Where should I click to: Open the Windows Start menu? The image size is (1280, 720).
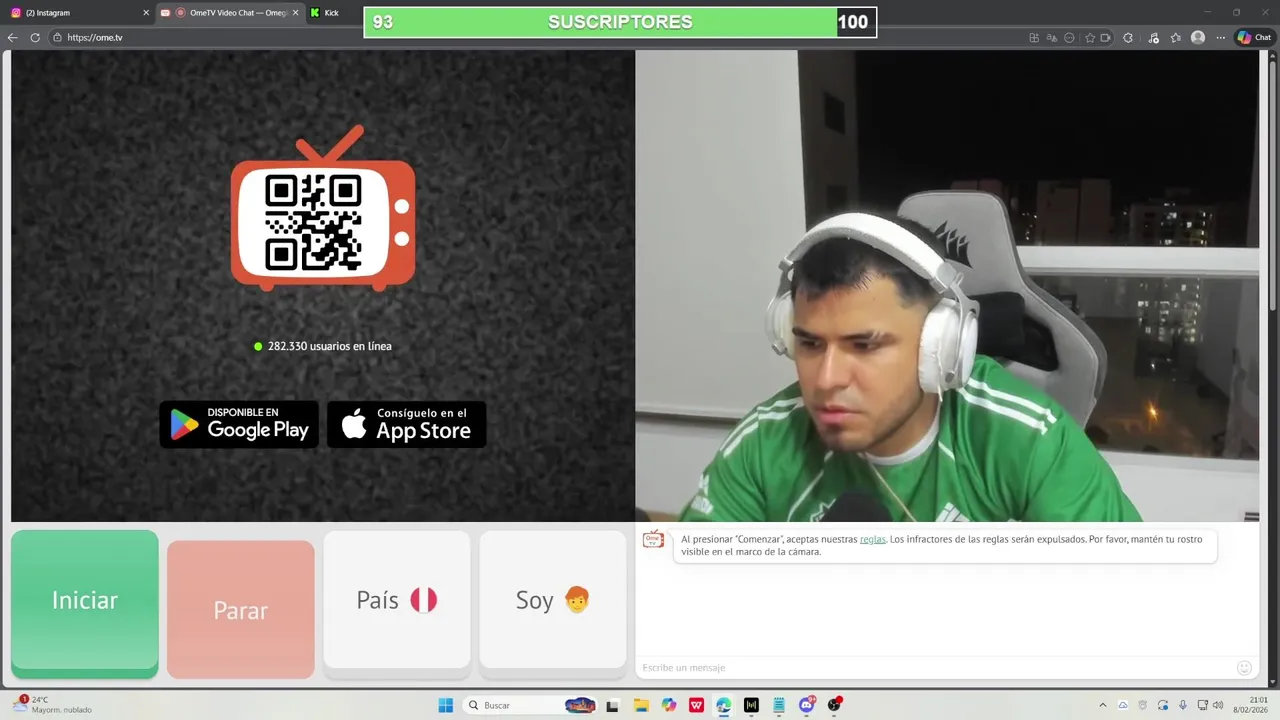[446, 705]
